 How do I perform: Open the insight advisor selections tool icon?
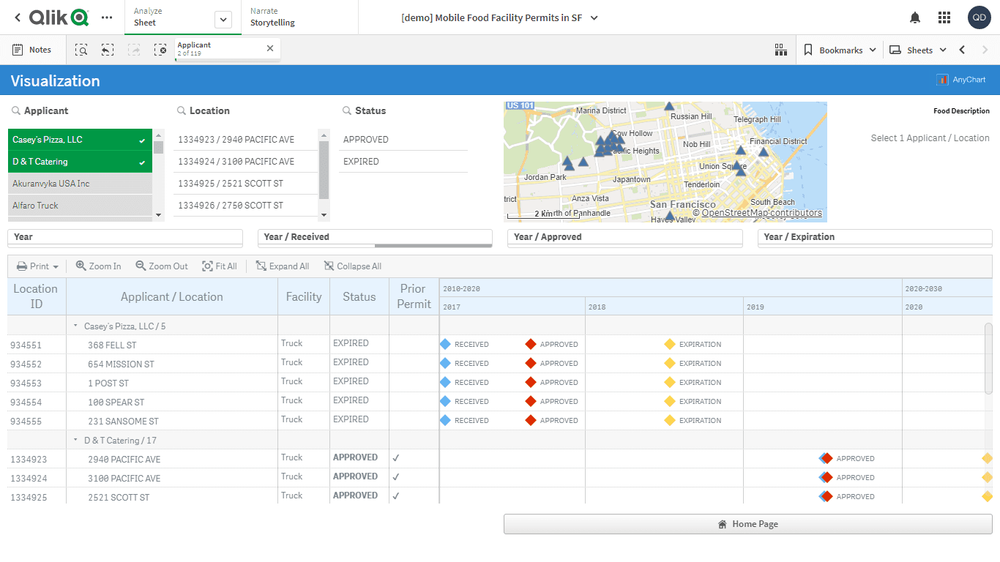pos(781,50)
